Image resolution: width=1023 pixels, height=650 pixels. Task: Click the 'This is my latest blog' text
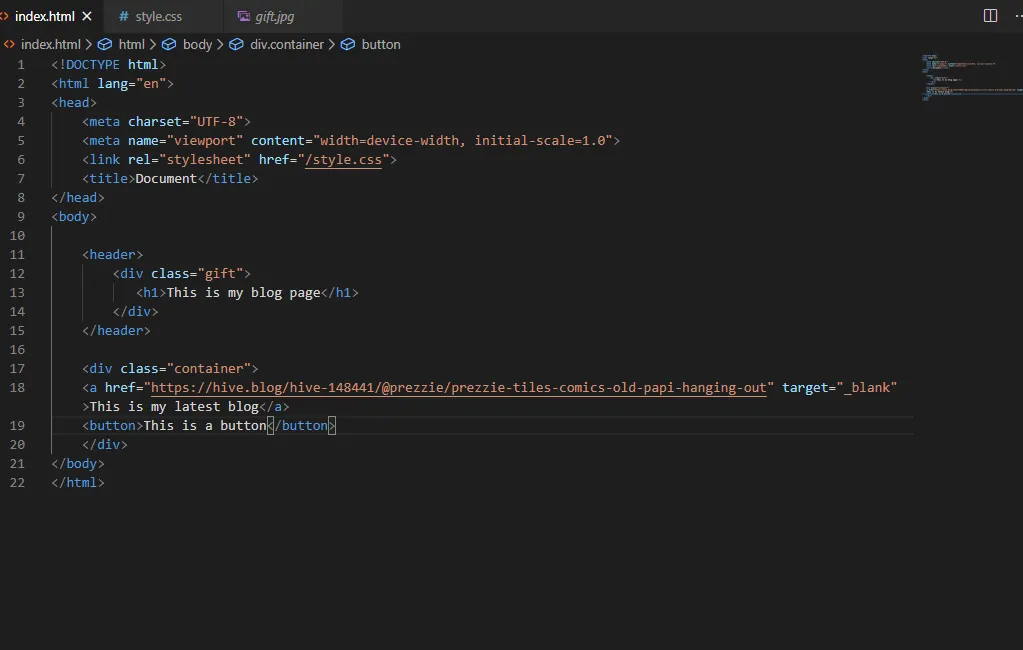coord(174,406)
